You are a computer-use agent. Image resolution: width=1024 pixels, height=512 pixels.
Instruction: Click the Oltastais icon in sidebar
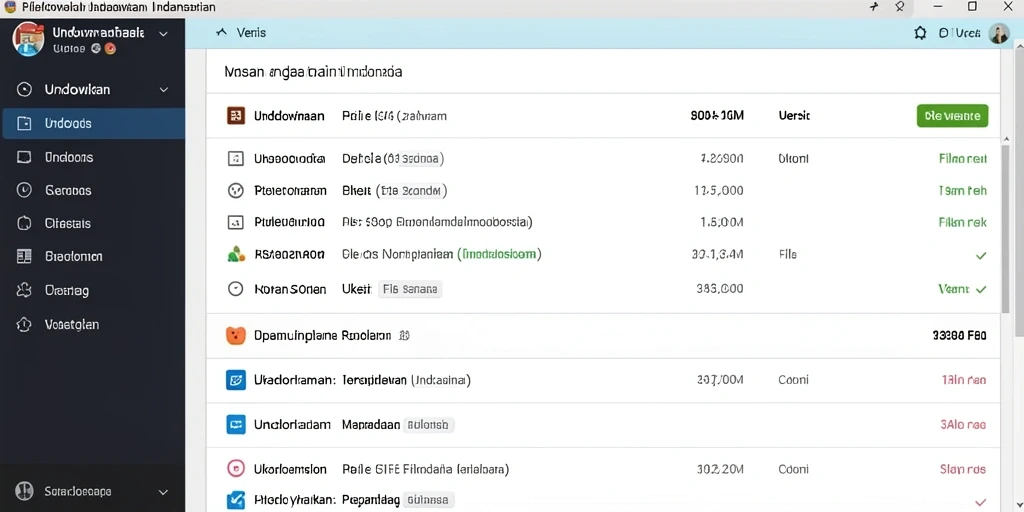[24, 223]
